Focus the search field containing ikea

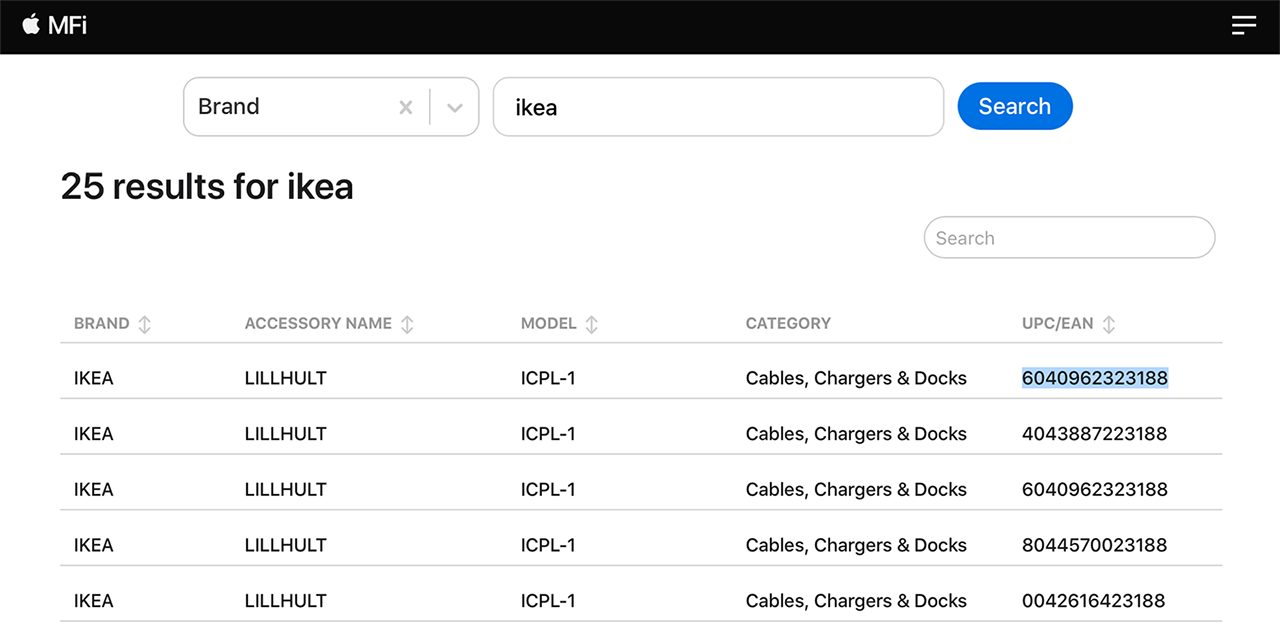pyautogui.click(x=718, y=107)
